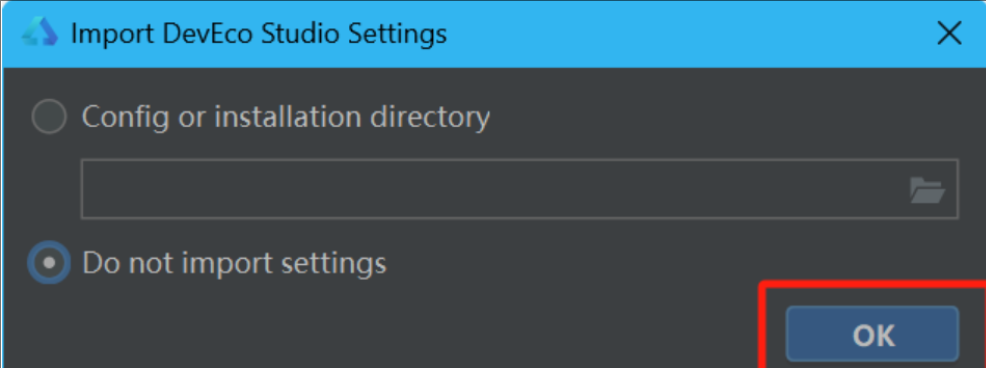Close the Import Settings dialog
The height and width of the screenshot is (368, 986).
coord(949,34)
